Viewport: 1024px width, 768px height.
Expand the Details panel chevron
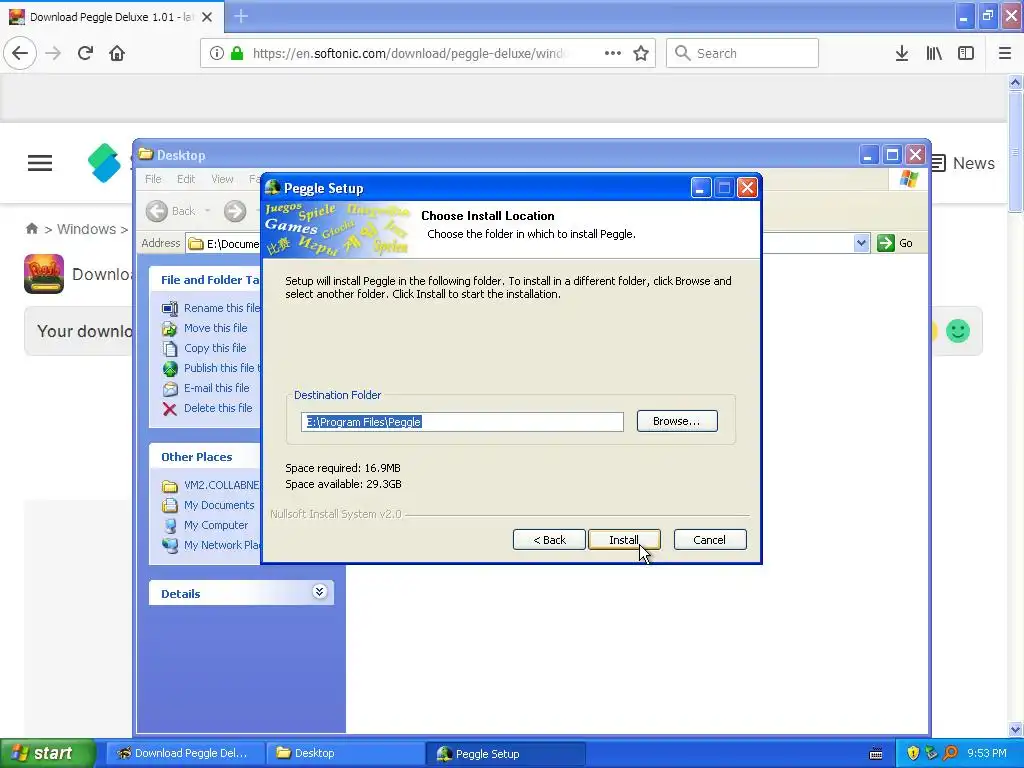coord(319,592)
